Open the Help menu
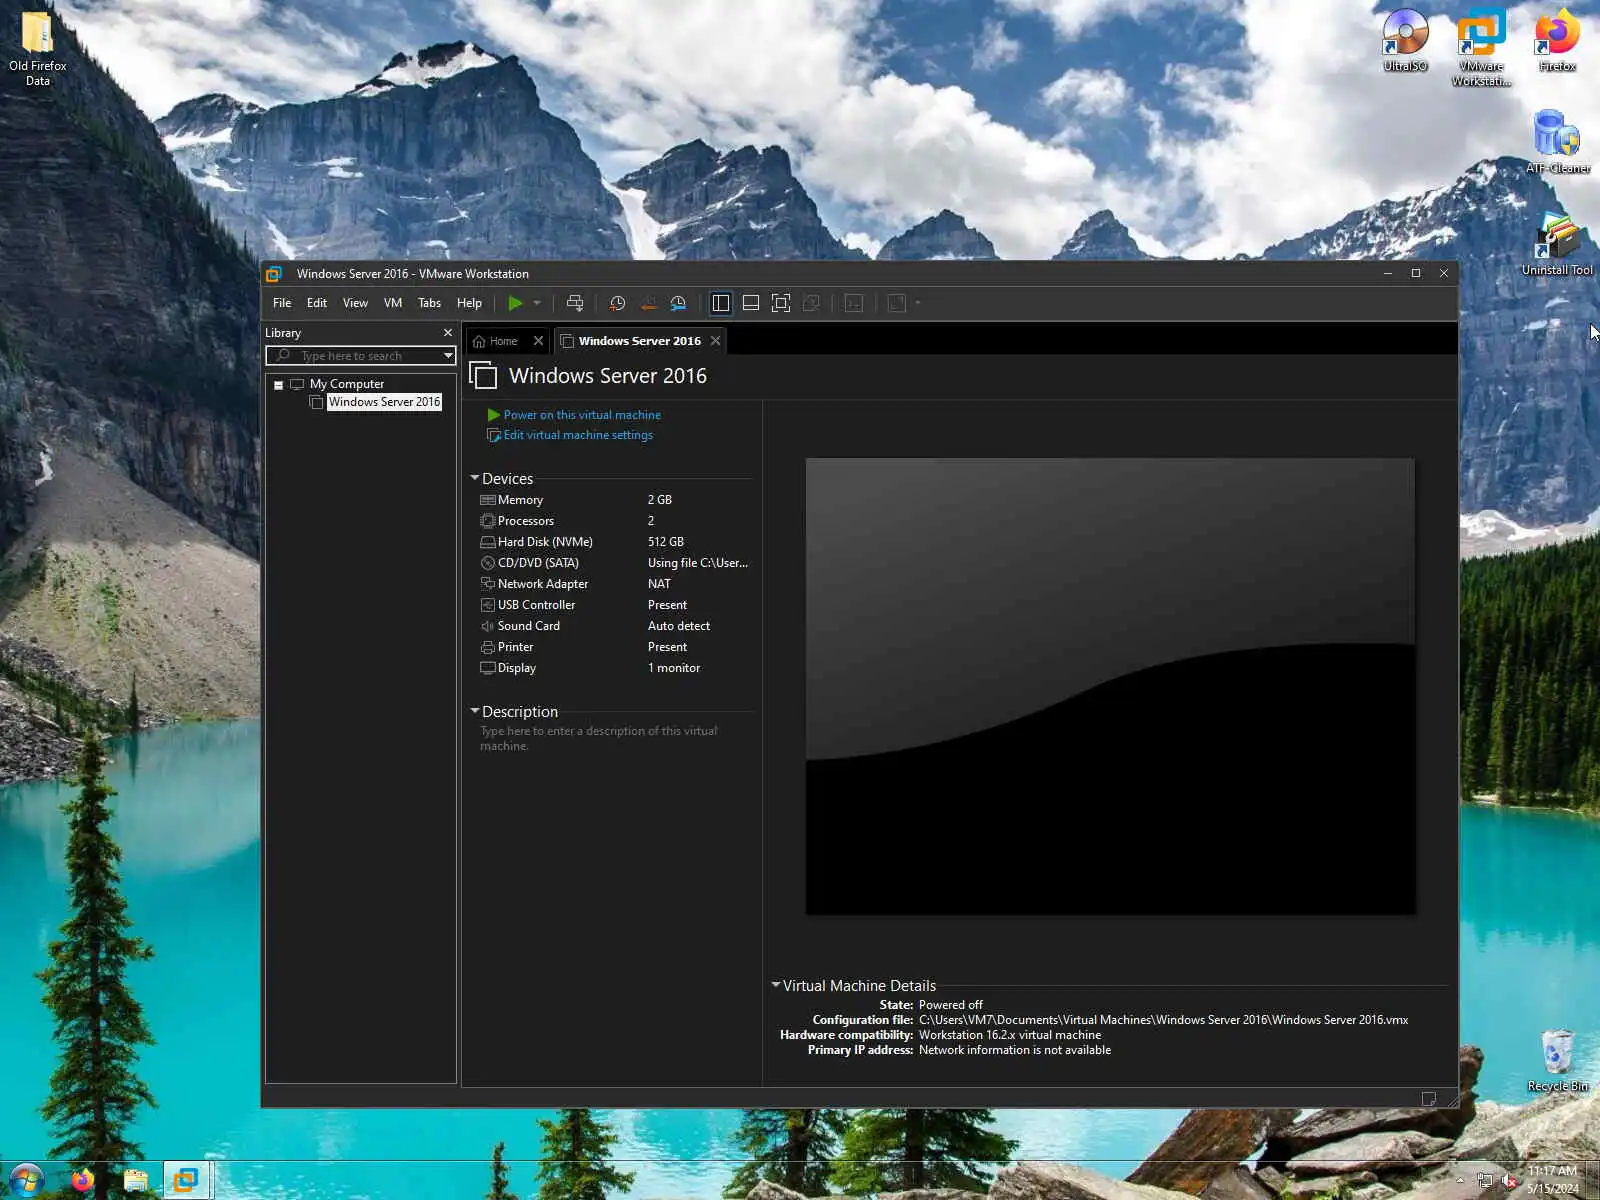Image resolution: width=1600 pixels, height=1200 pixels. [x=469, y=303]
